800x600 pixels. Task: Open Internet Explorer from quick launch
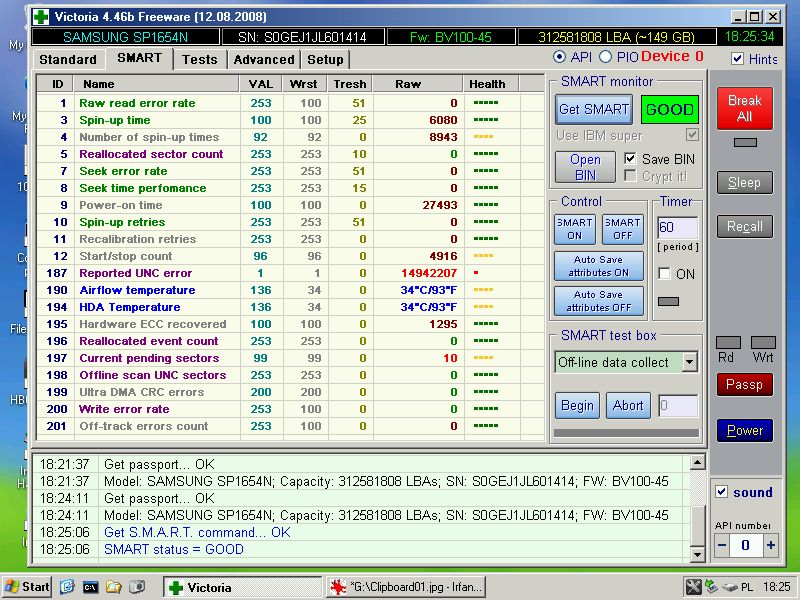[67, 587]
